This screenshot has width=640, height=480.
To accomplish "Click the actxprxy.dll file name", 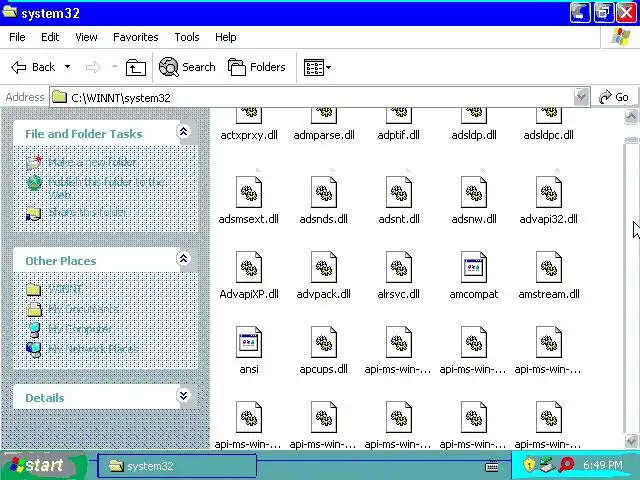I will point(249,135).
